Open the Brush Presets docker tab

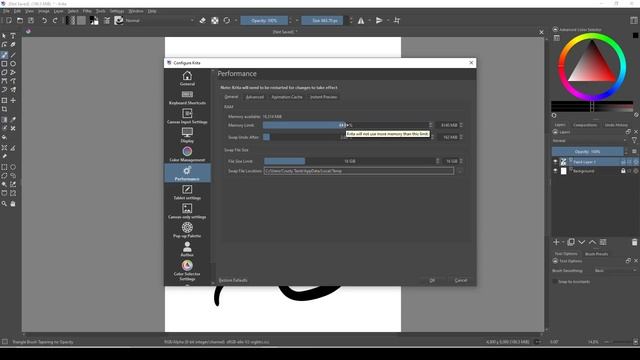597,254
